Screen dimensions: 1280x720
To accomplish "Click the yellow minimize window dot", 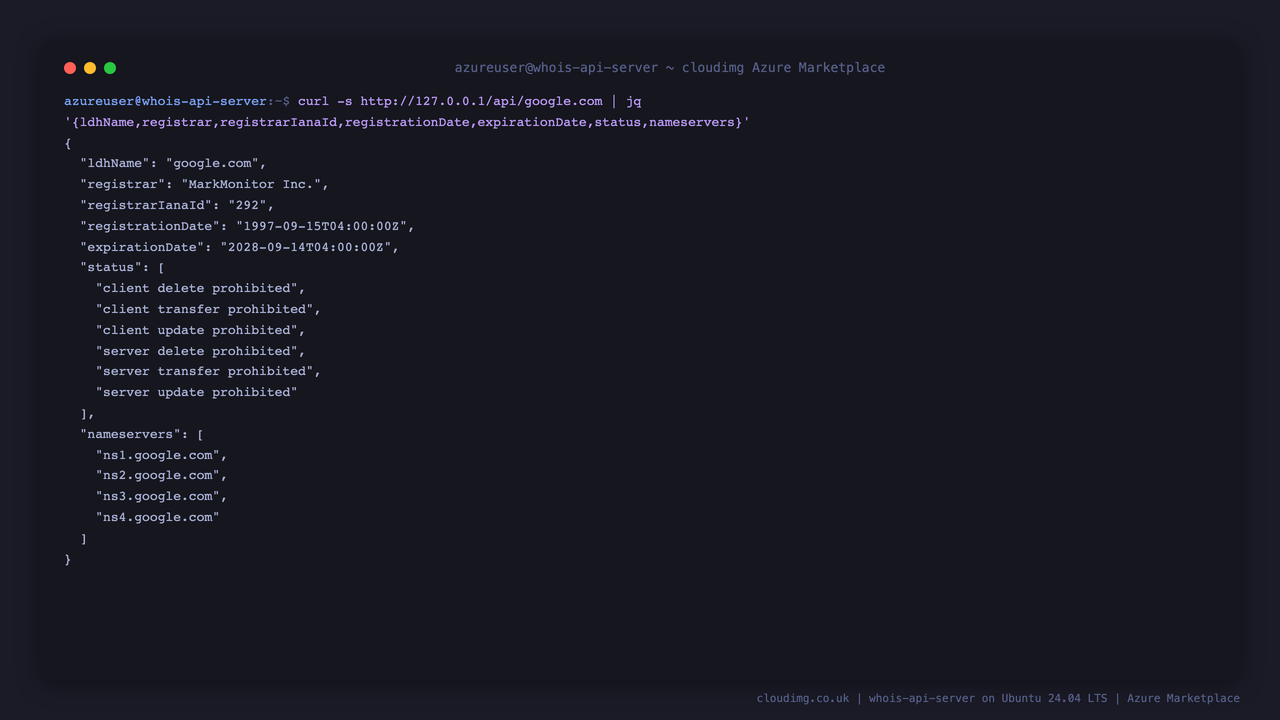I will point(90,68).
